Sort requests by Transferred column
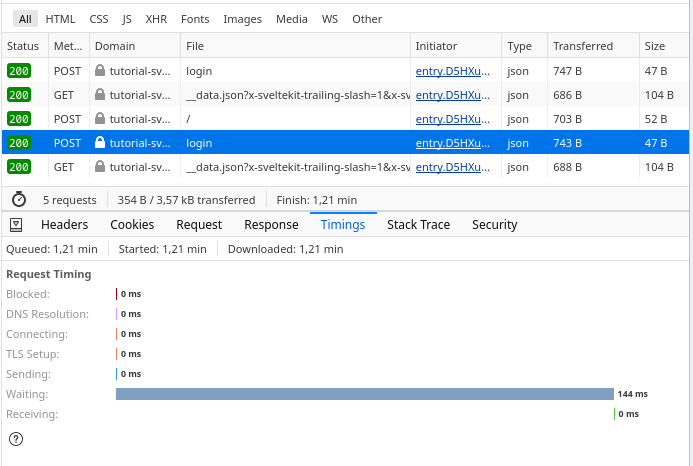 coord(582,46)
